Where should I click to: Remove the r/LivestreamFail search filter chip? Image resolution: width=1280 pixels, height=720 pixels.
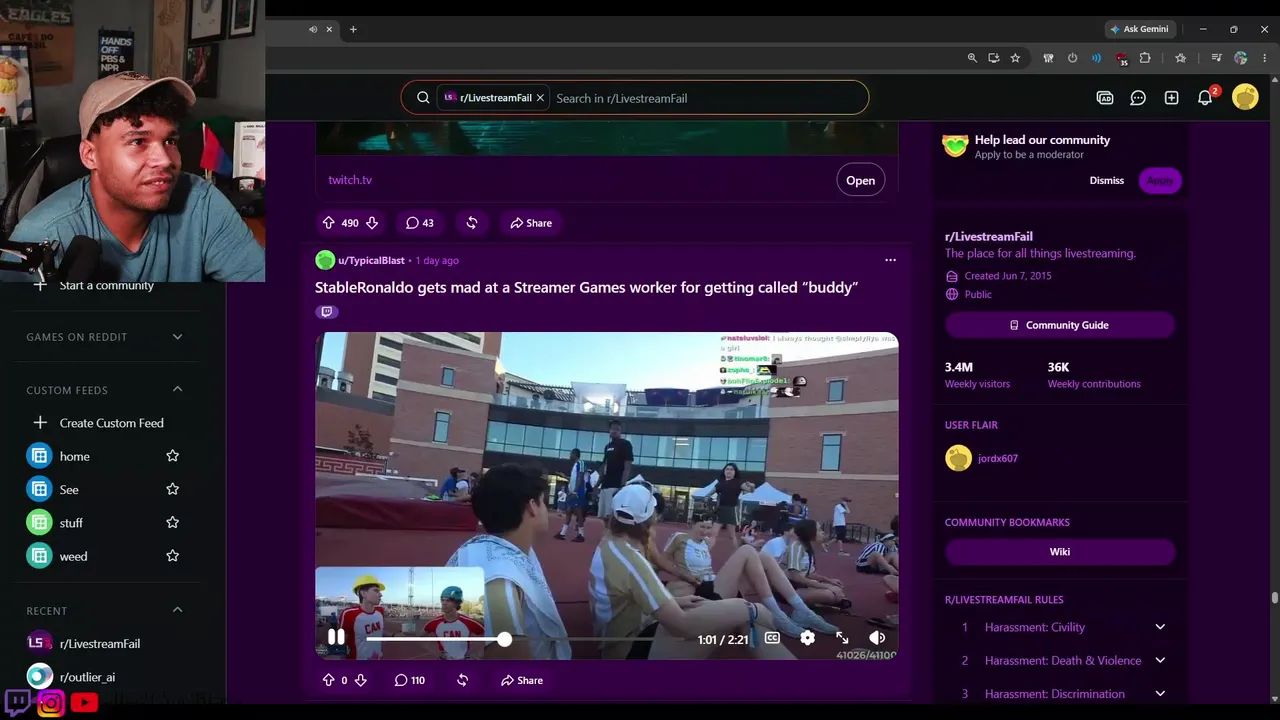click(x=540, y=98)
